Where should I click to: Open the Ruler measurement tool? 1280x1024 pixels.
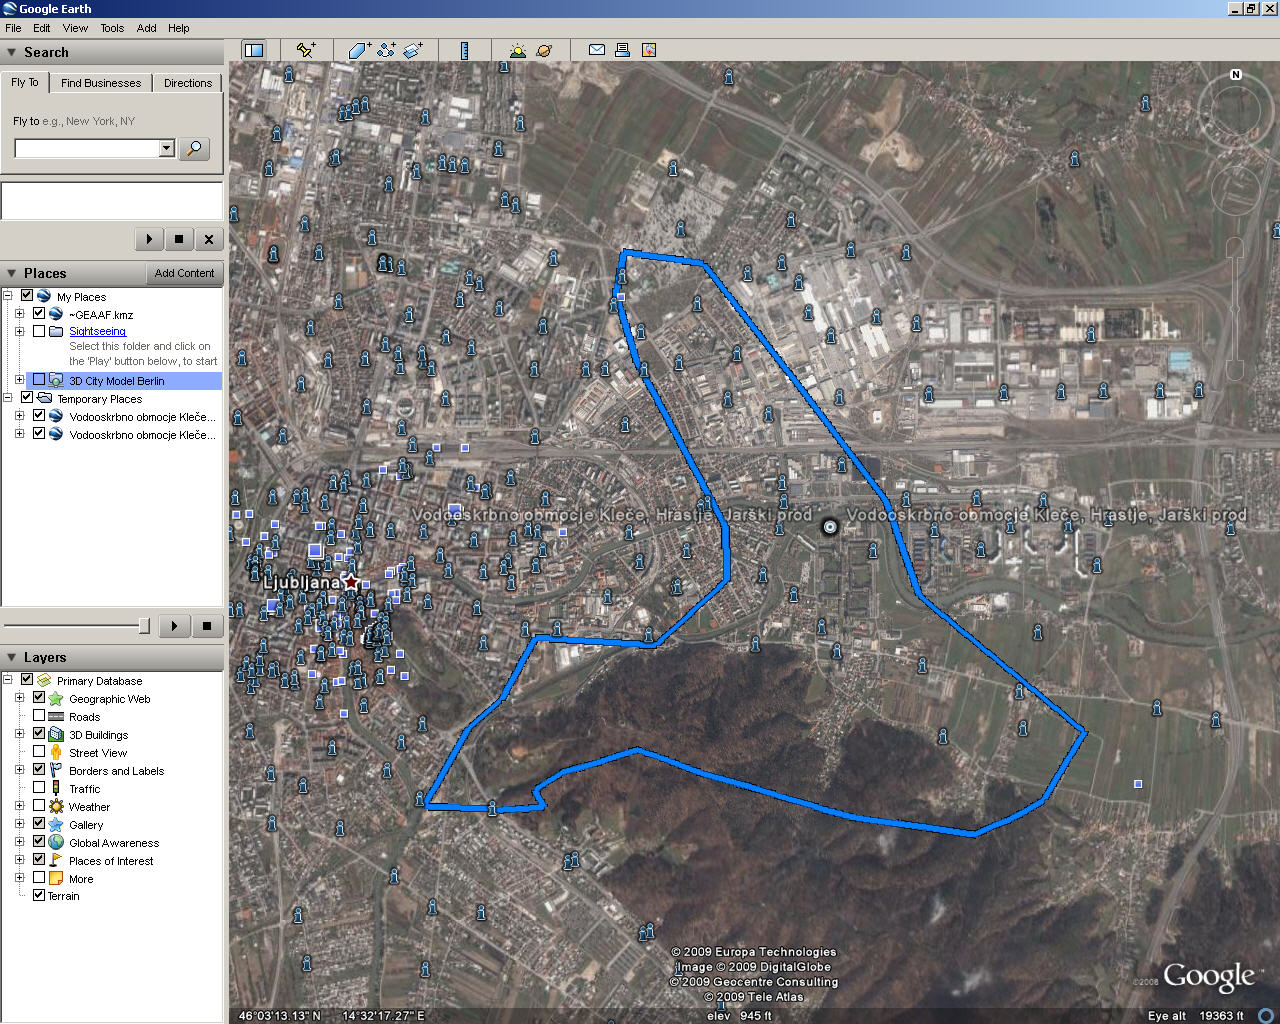coord(464,50)
